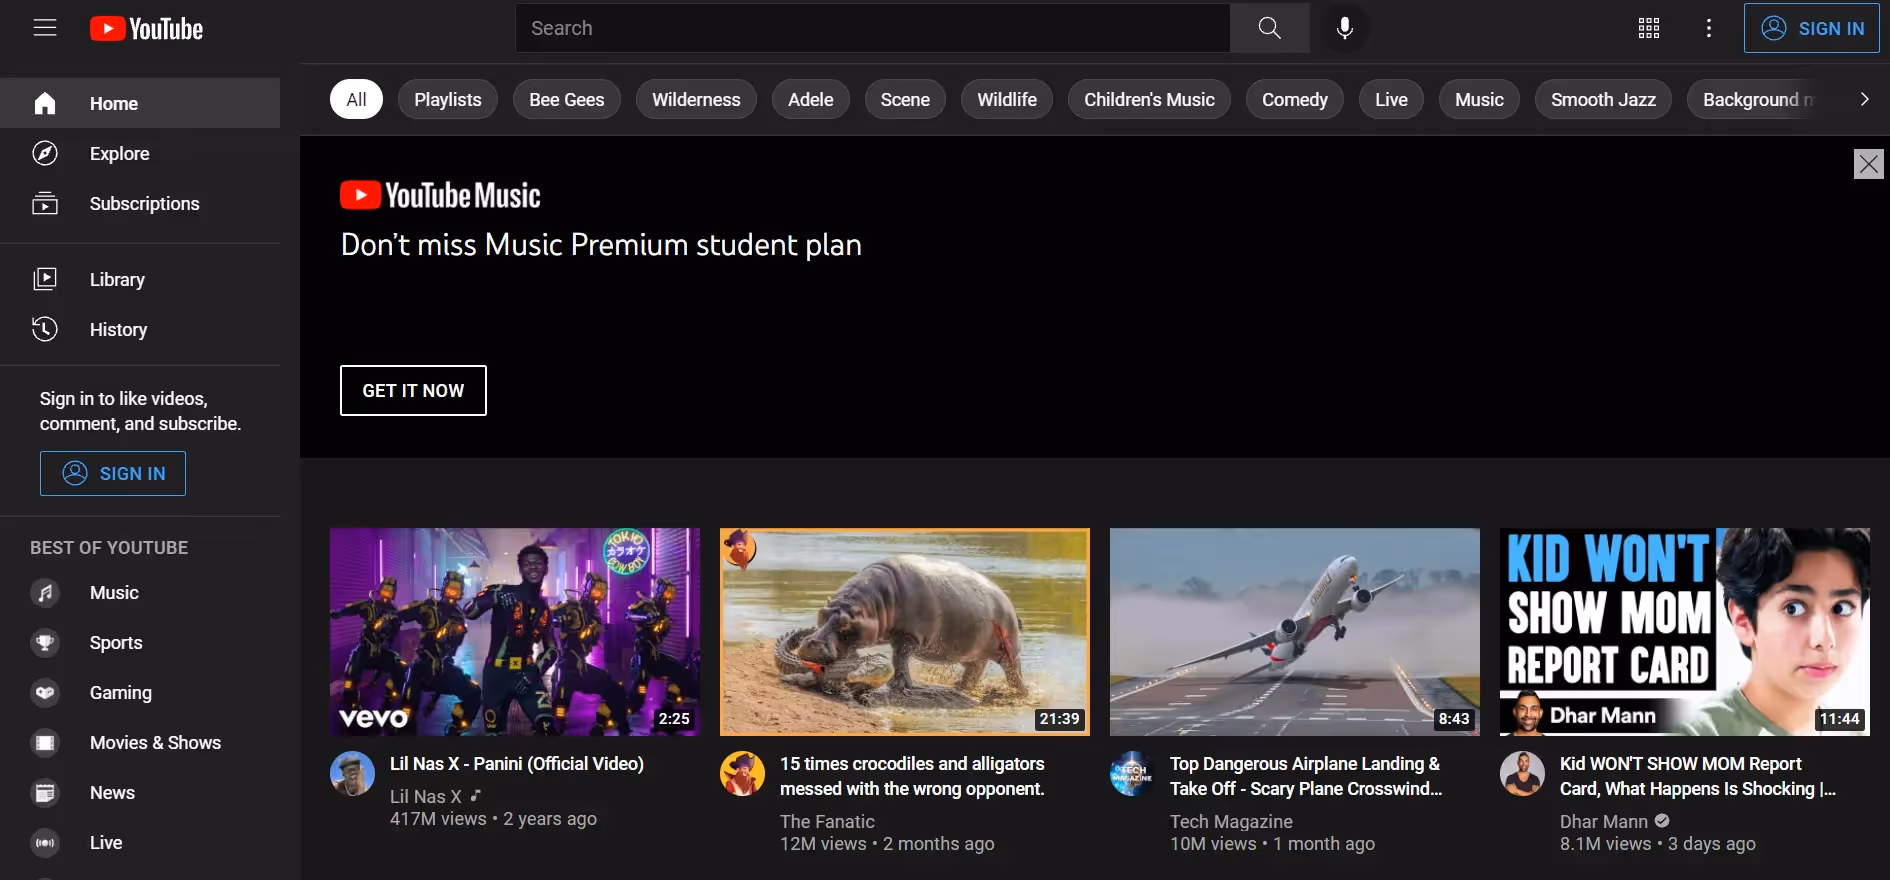Select the Wildlife filter chip
Viewport: 1890px width, 880px height.
coord(1007,99)
